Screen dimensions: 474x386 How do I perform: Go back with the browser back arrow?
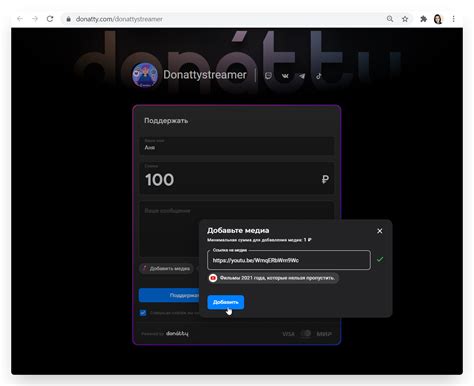(20, 19)
